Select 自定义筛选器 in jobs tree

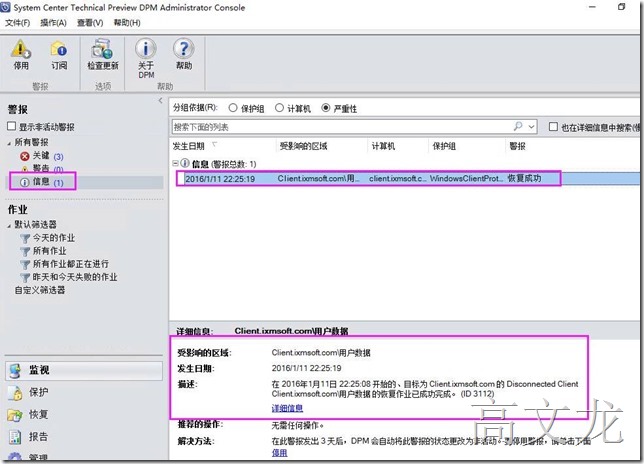pyautogui.click(x=40, y=290)
